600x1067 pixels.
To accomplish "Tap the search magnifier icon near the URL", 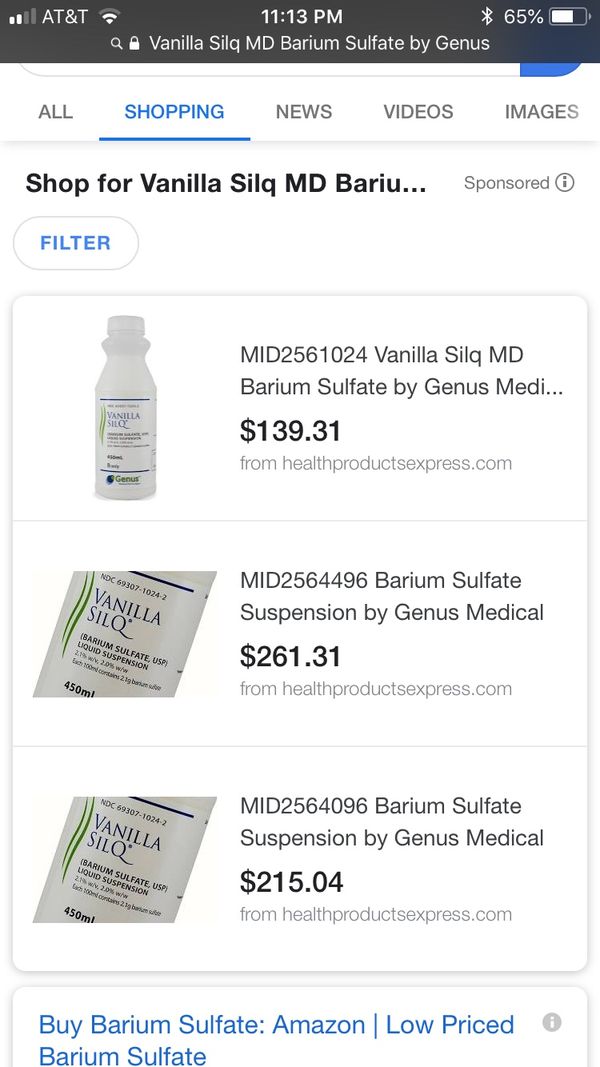I will pos(117,44).
